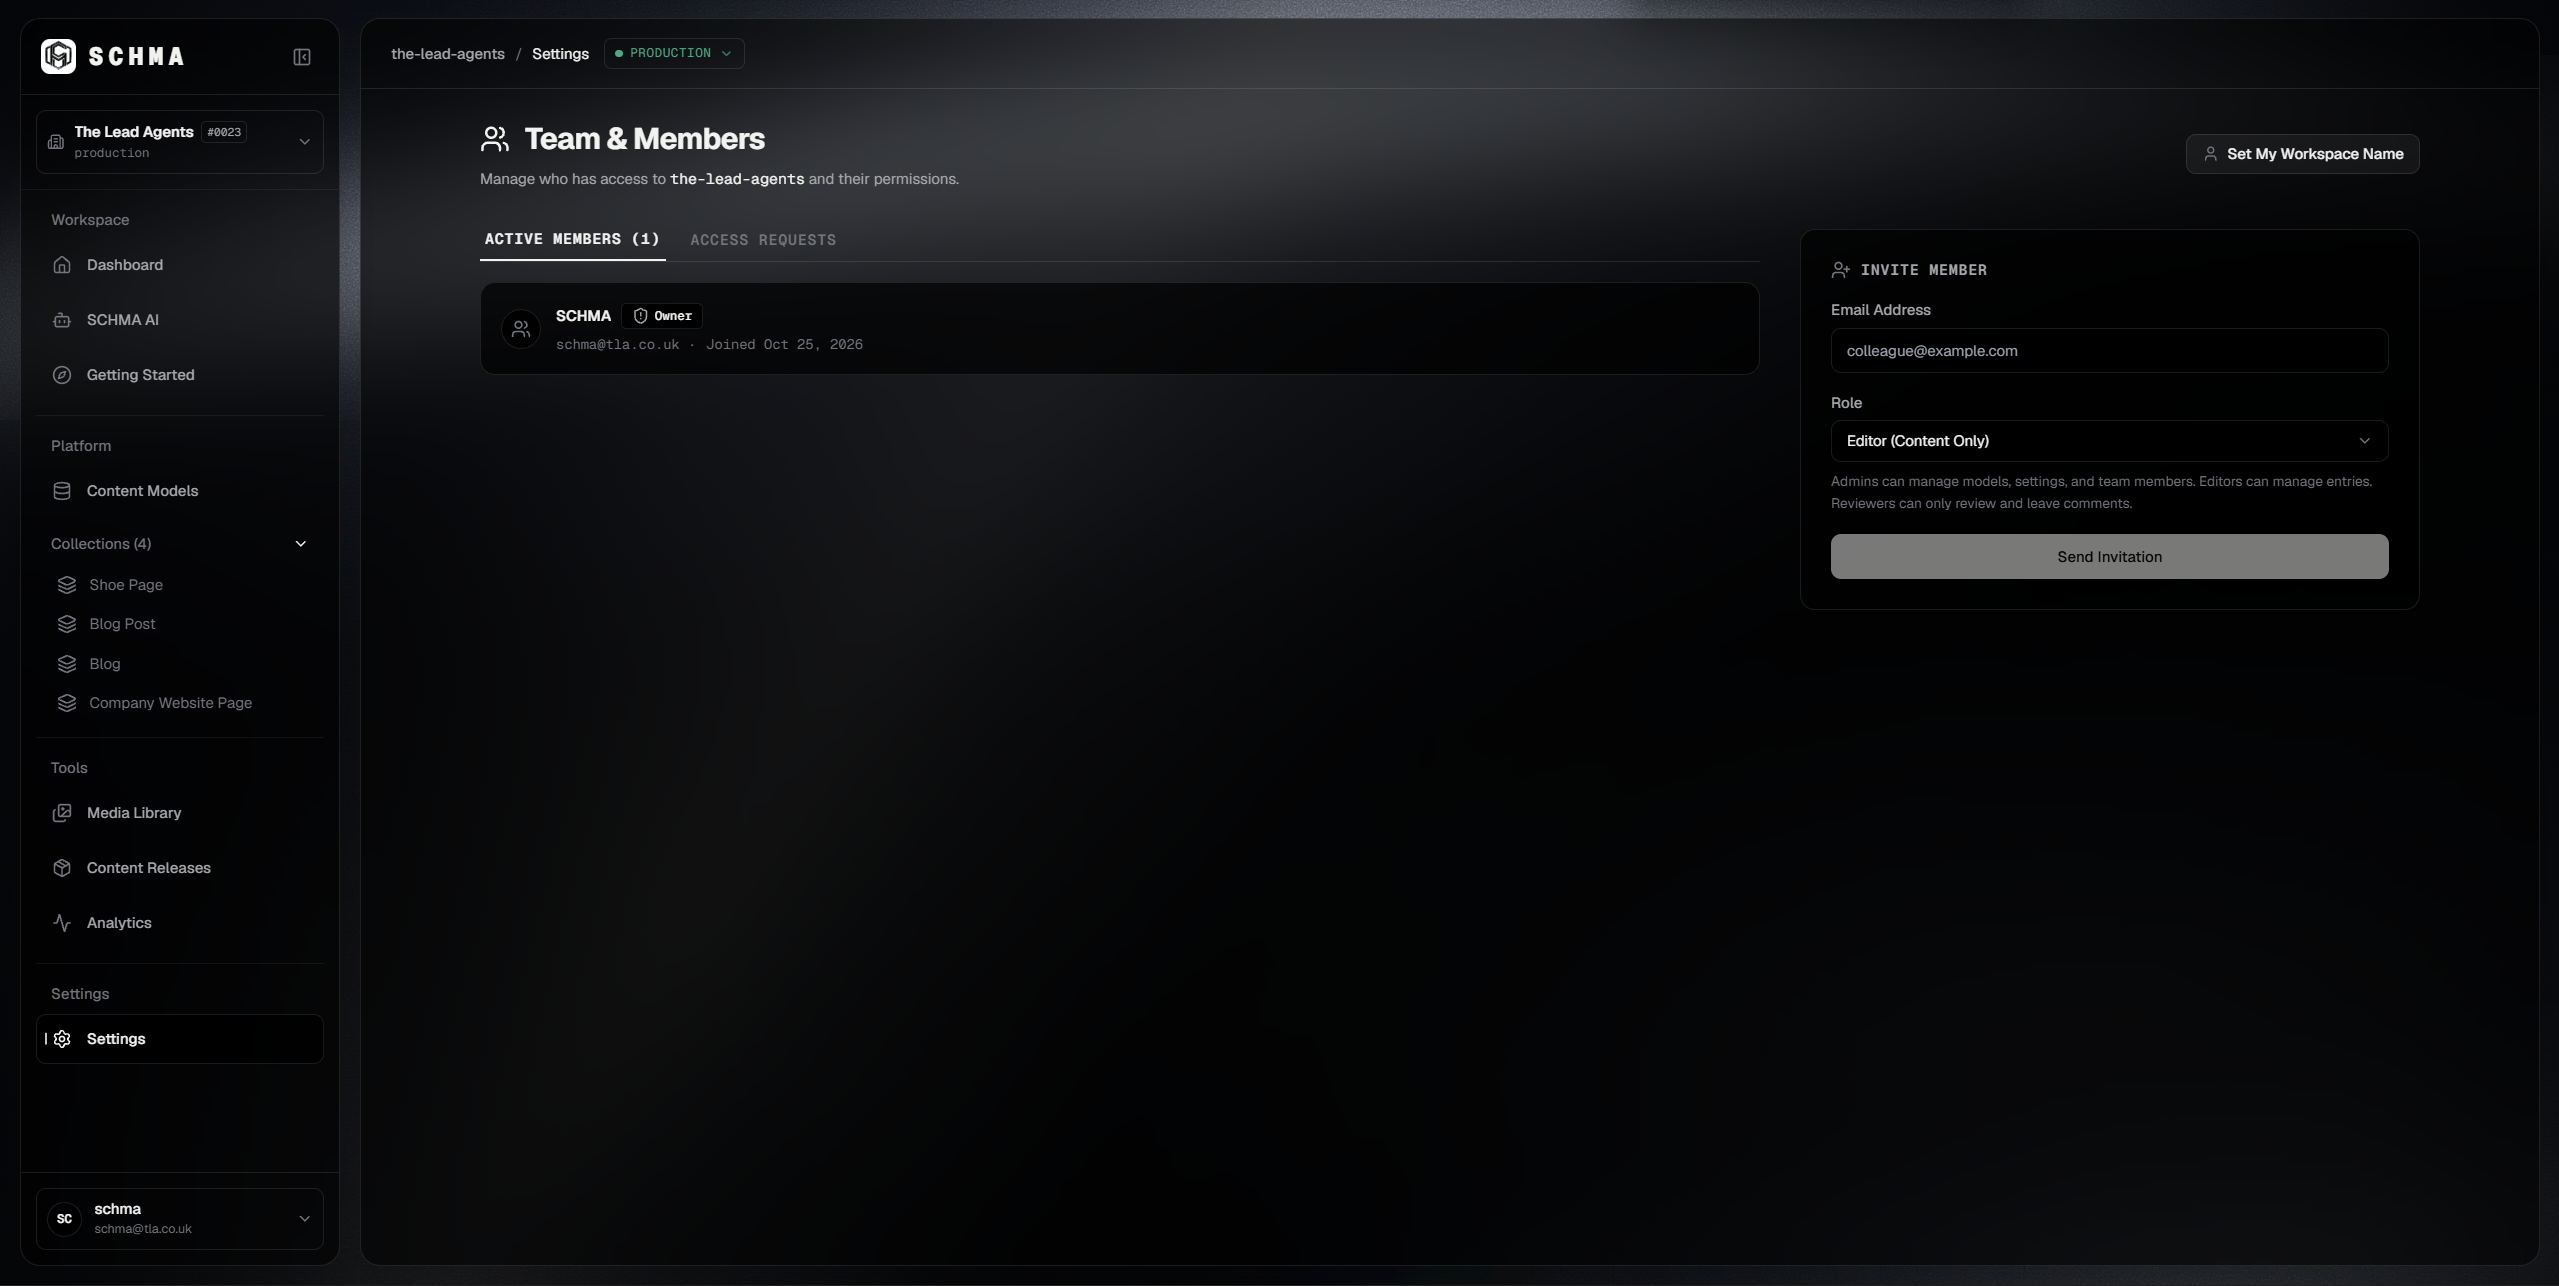Image resolution: width=2559 pixels, height=1286 pixels.
Task: Collapse the sidebar with the panel icon
Action: 302,57
